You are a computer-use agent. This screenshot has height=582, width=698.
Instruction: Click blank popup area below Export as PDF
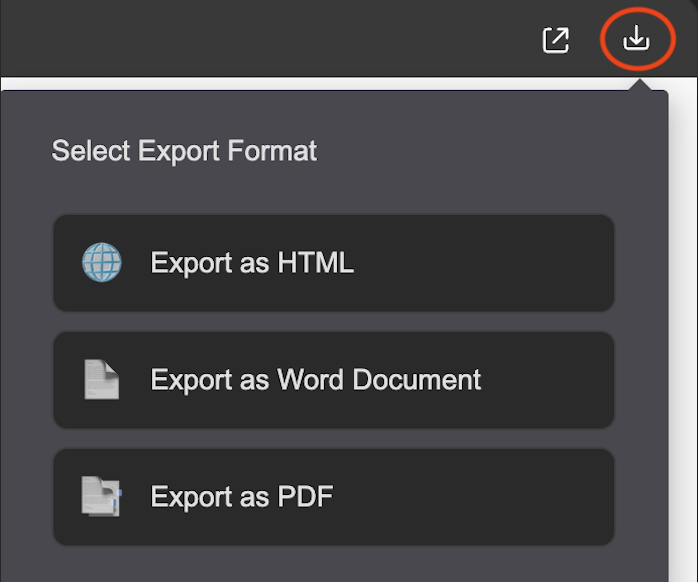(334, 565)
